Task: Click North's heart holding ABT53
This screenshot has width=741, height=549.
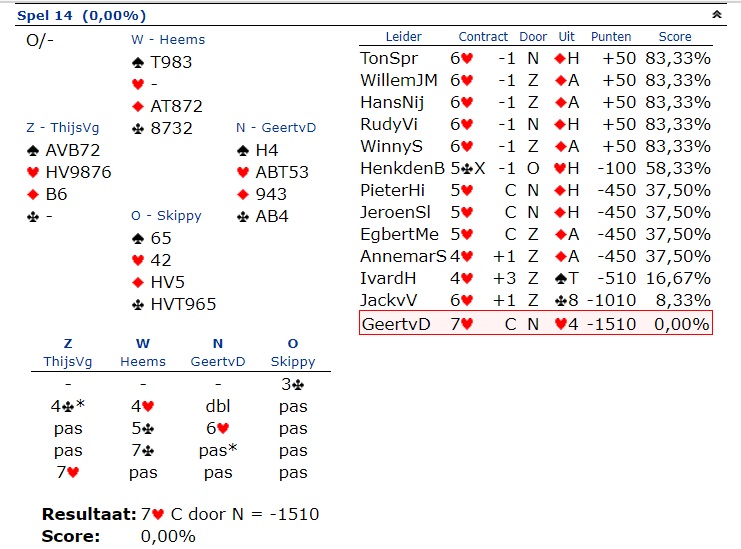Action: (x=273, y=172)
